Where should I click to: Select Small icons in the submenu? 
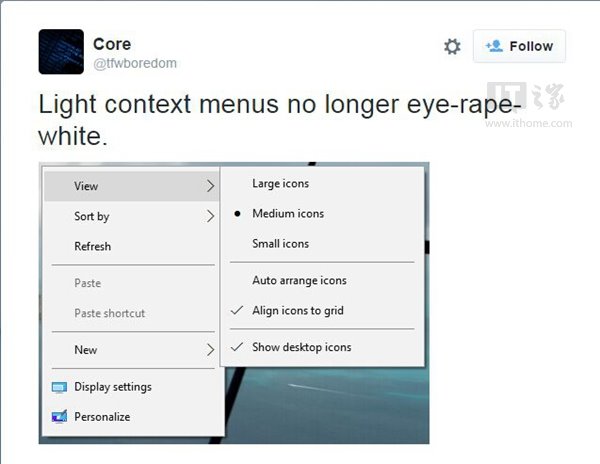point(280,243)
